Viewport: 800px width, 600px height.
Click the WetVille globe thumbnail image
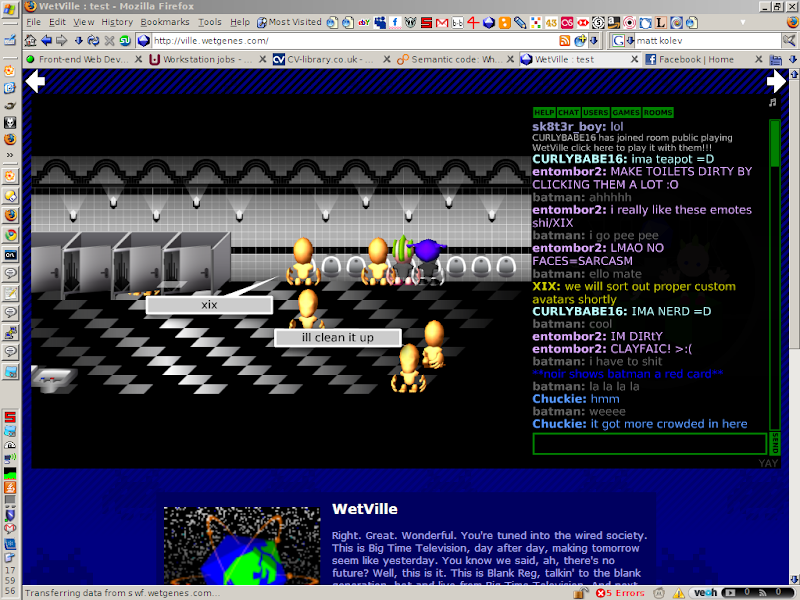242,545
